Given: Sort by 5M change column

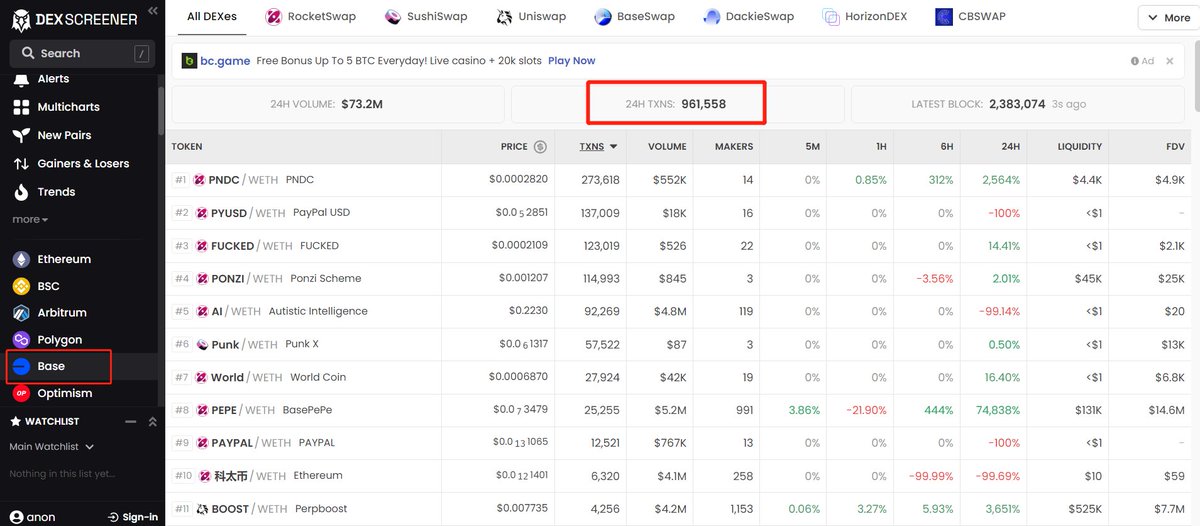Looking at the screenshot, I should pos(812,146).
